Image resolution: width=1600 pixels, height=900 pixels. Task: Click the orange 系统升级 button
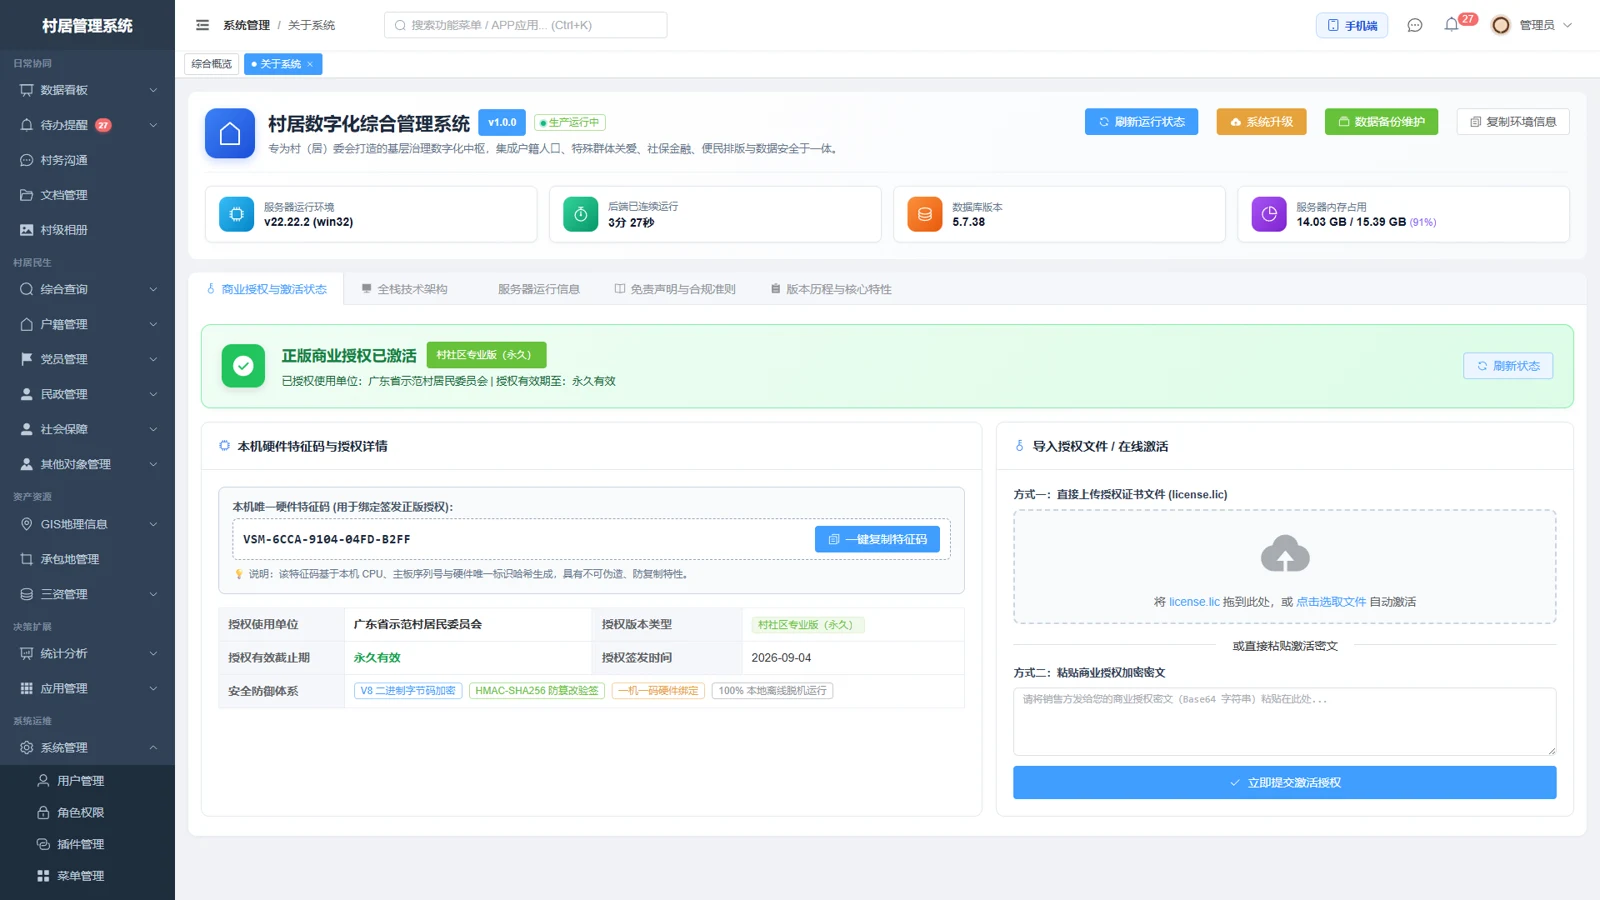pos(1261,122)
